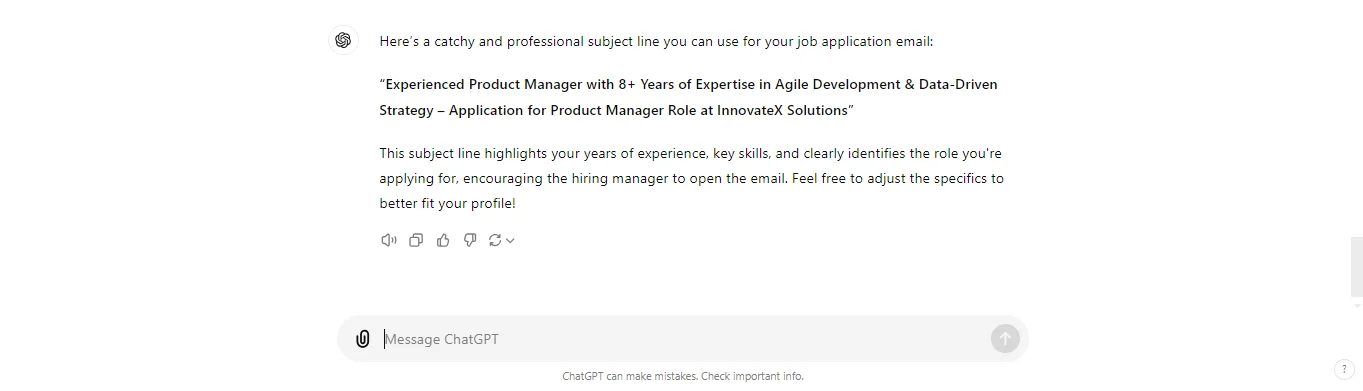Click the scrollbar down arrow at right edge
The image size is (1363, 391).
point(1357,306)
